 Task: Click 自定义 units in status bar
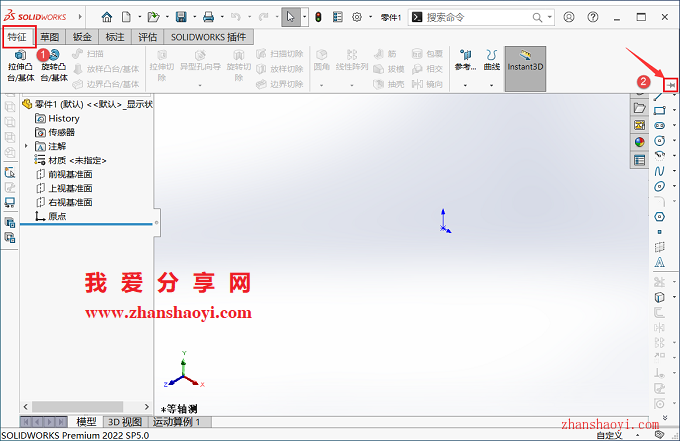(x=609, y=435)
